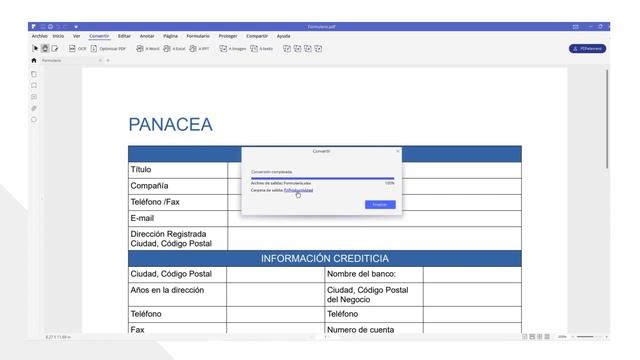Viewport: 640px width, 360px height.
Task: Click third of four extra conversion icons
Action: click(308, 49)
